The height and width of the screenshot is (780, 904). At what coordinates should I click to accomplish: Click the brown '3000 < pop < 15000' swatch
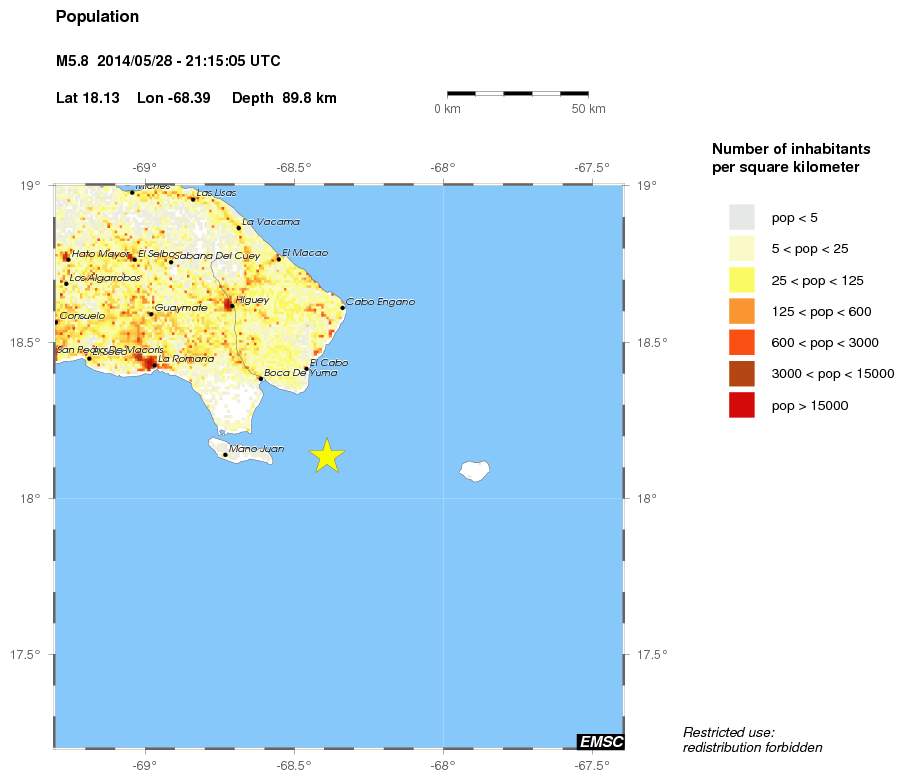click(x=741, y=374)
